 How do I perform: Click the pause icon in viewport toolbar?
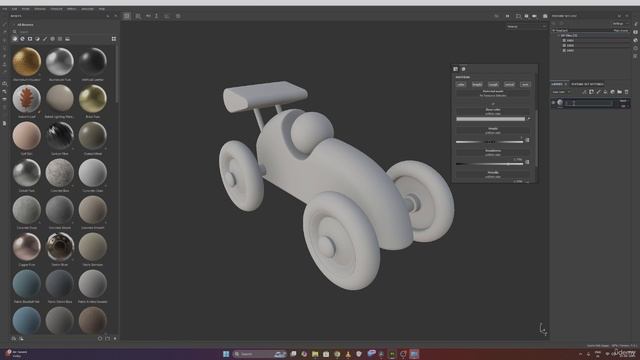pyautogui.click(x=507, y=16)
